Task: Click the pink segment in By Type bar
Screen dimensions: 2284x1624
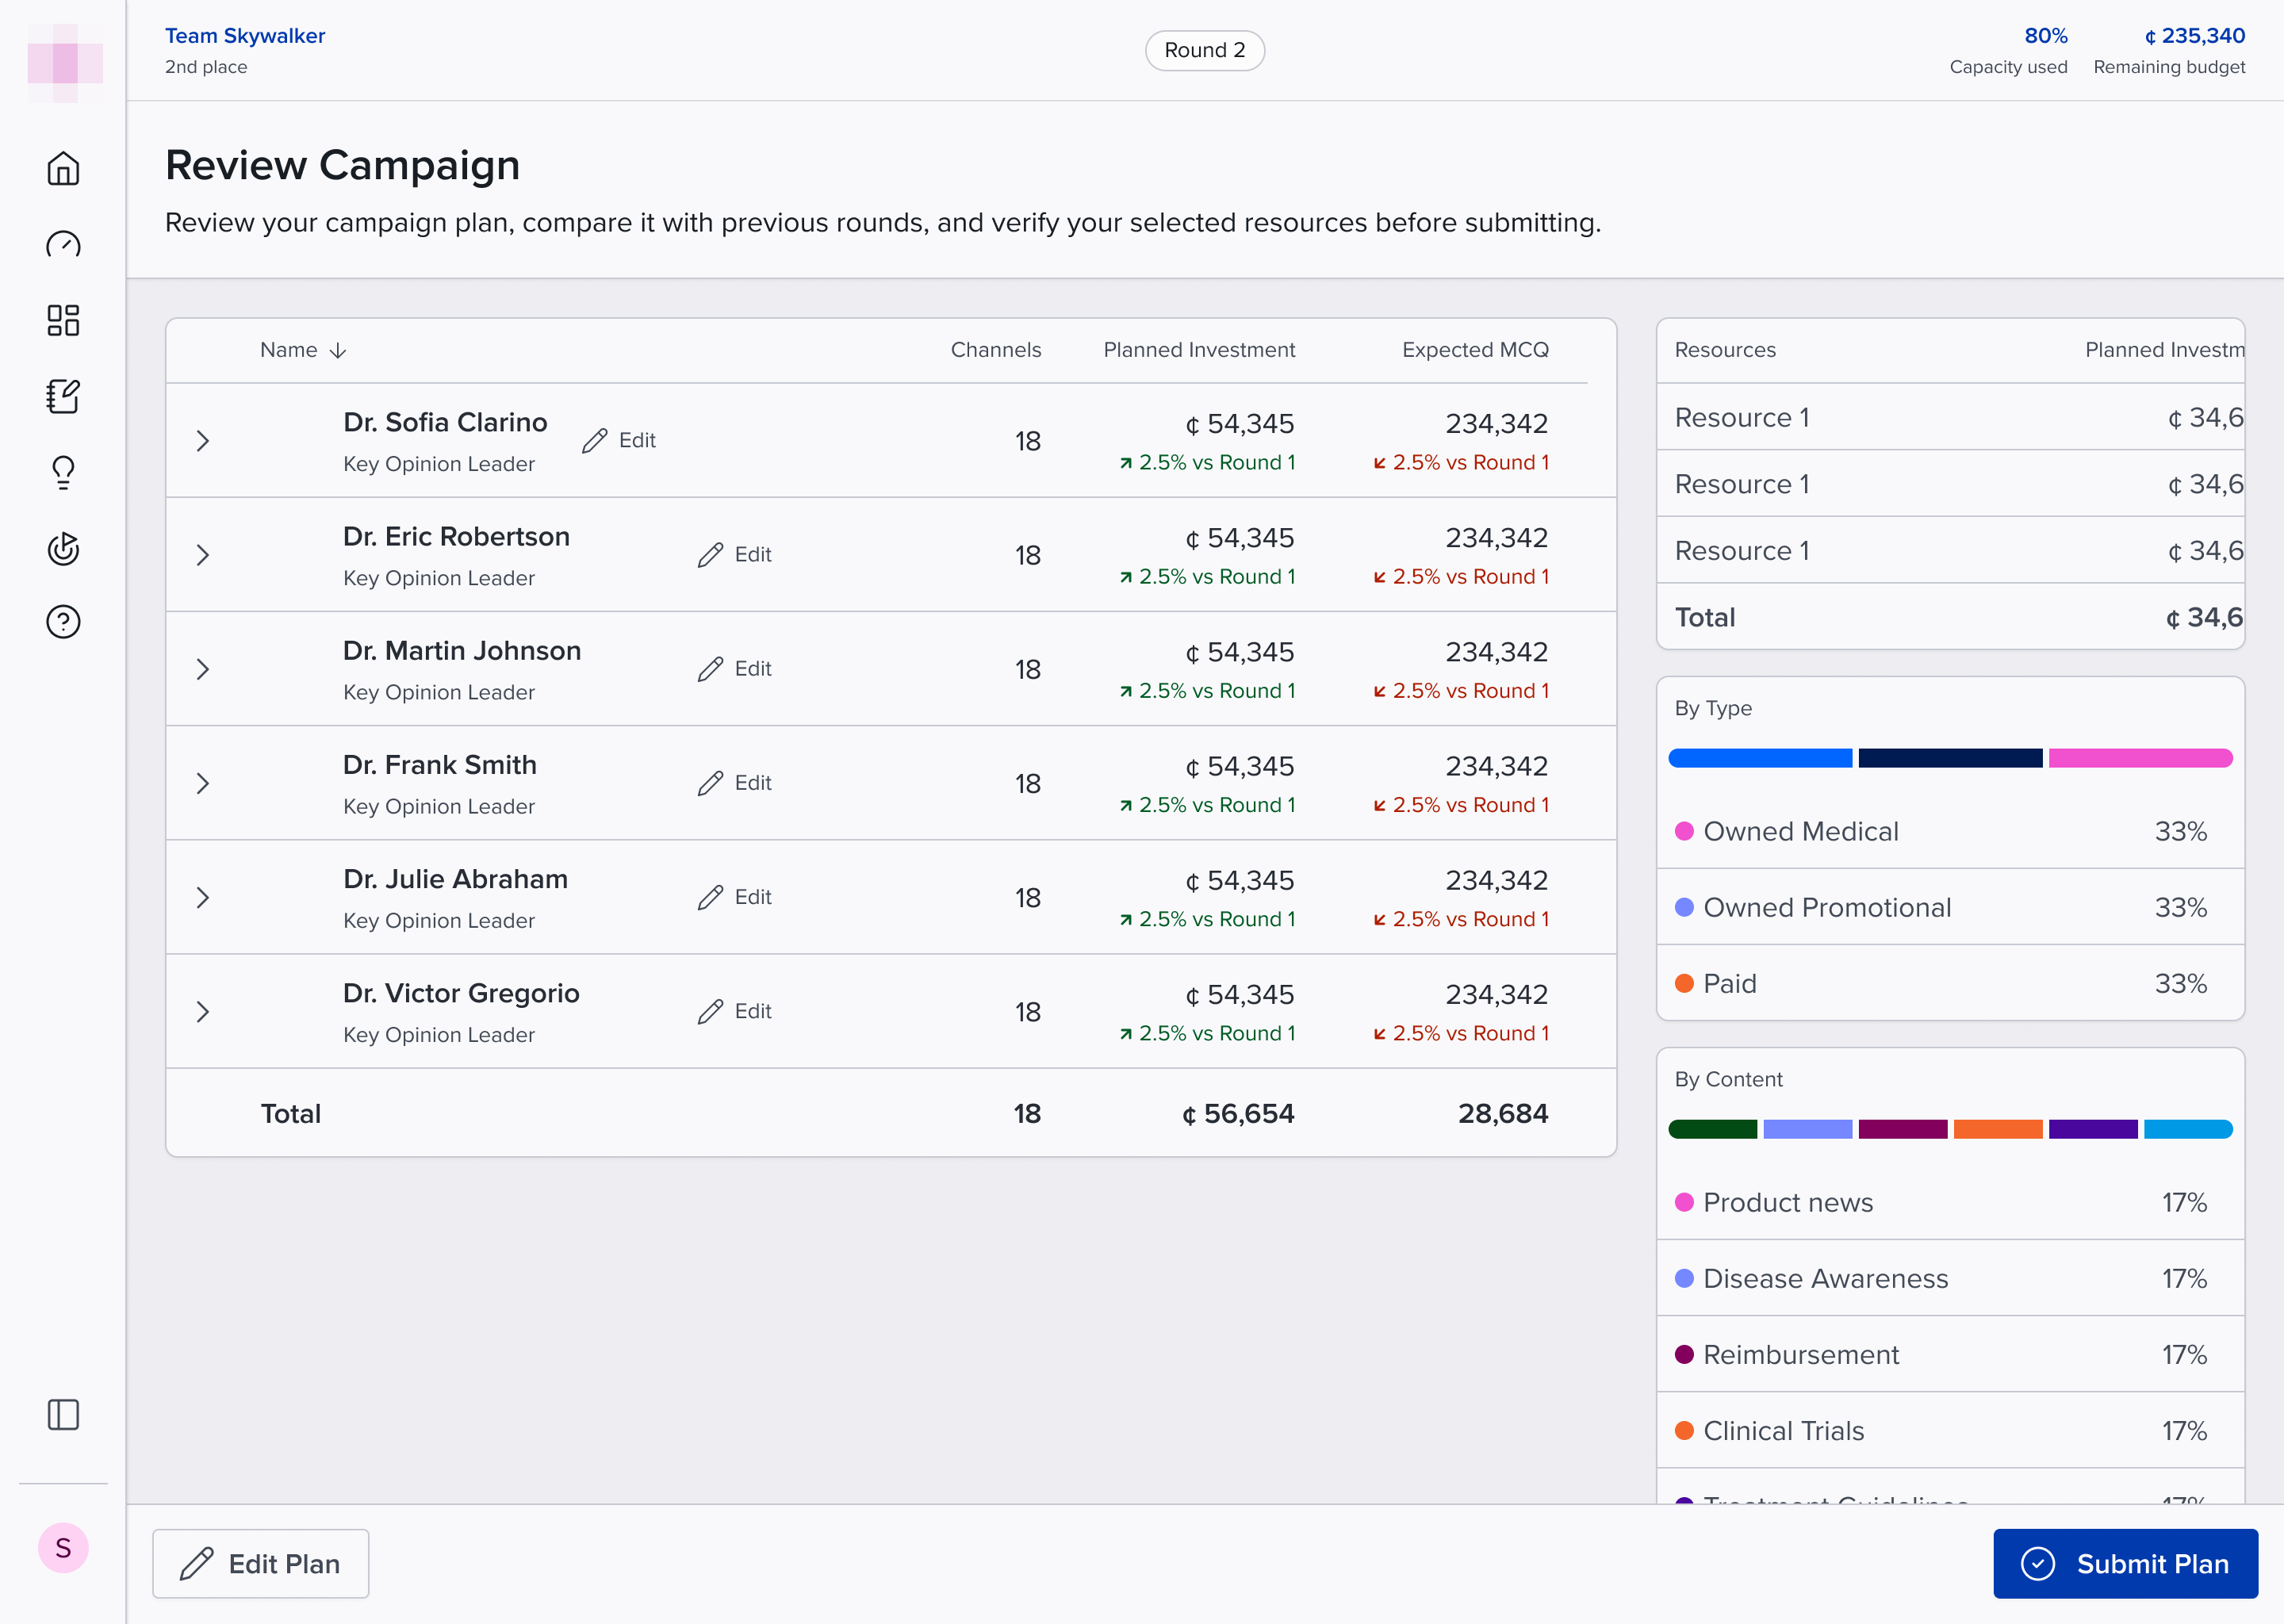Action: (x=2140, y=758)
